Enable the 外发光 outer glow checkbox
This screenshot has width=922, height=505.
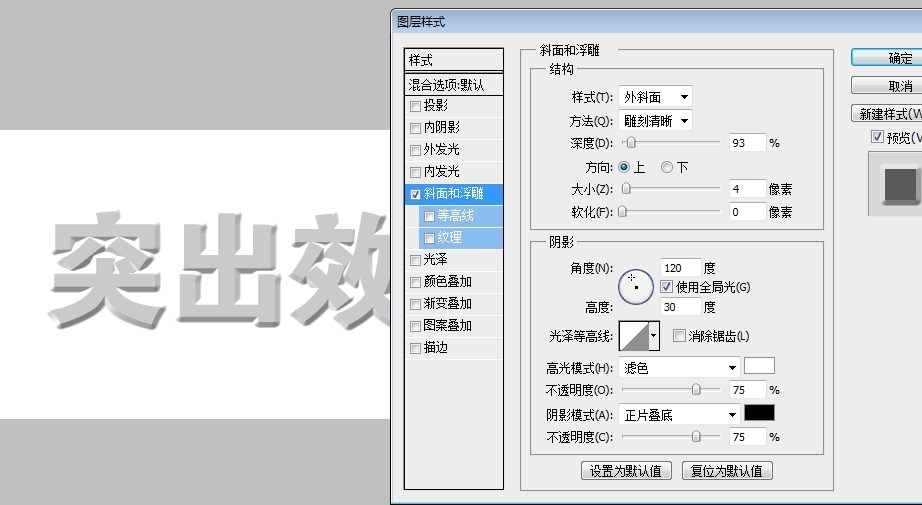(x=415, y=150)
